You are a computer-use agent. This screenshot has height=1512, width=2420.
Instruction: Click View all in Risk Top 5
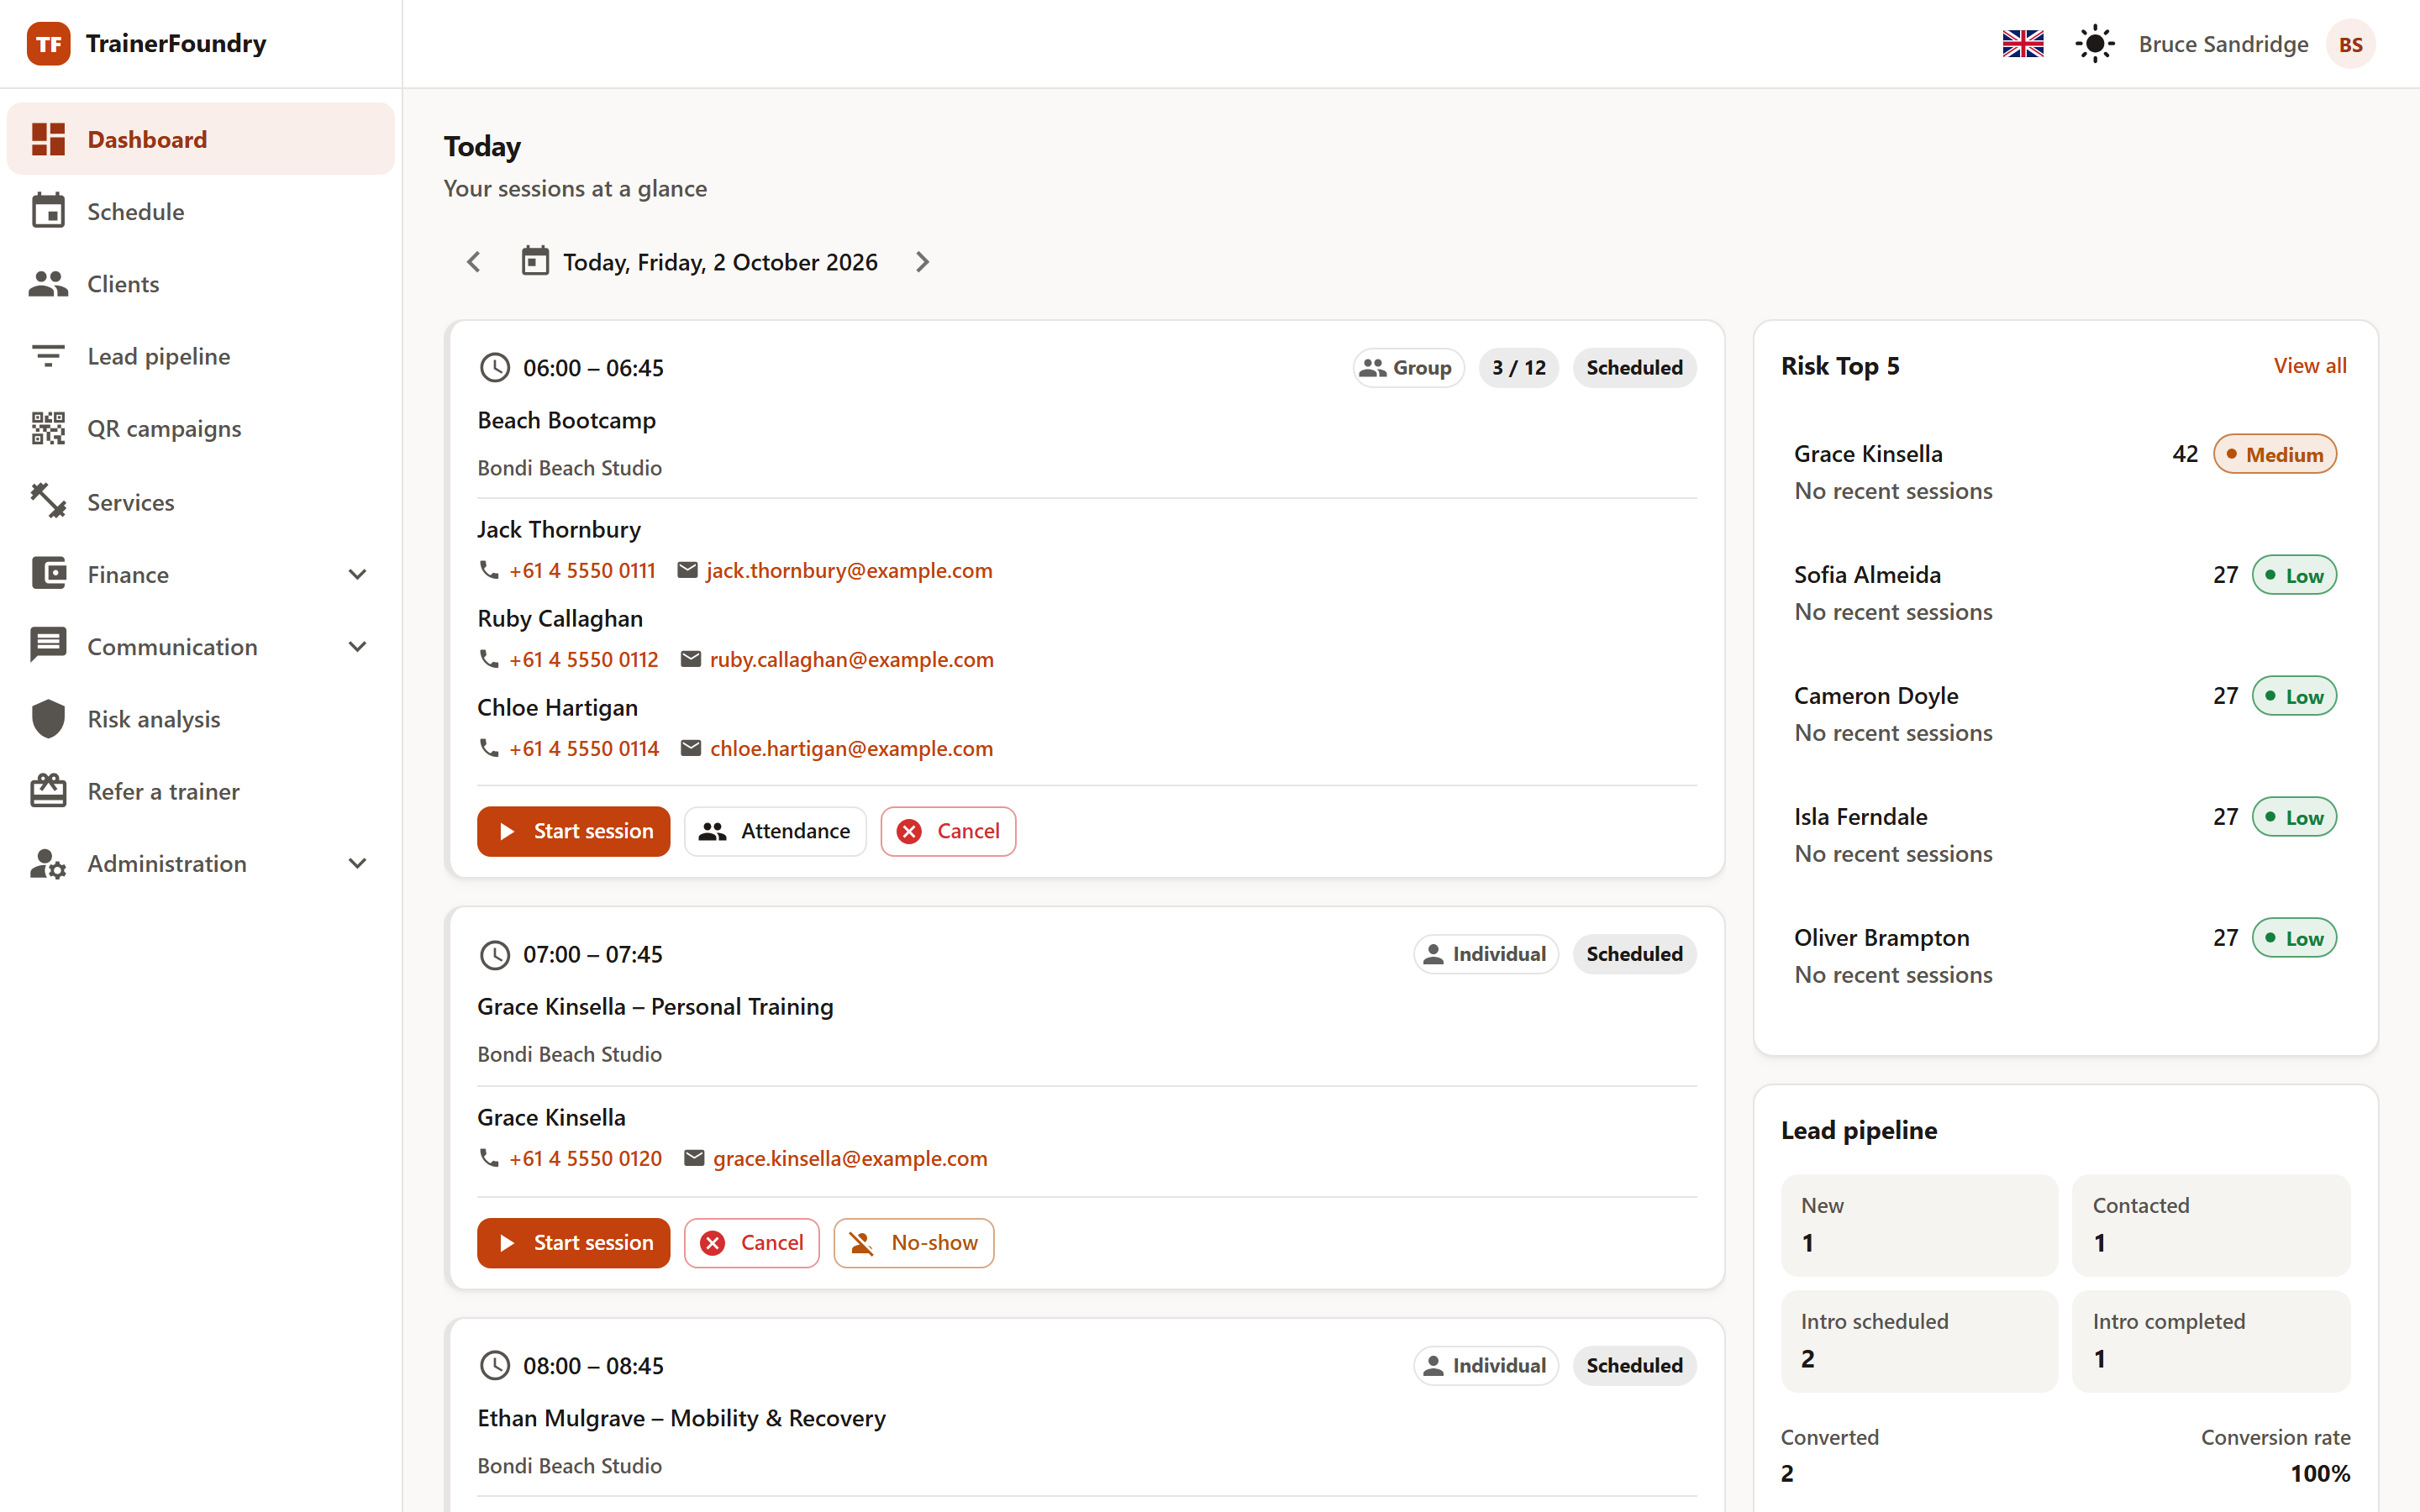(x=2310, y=366)
